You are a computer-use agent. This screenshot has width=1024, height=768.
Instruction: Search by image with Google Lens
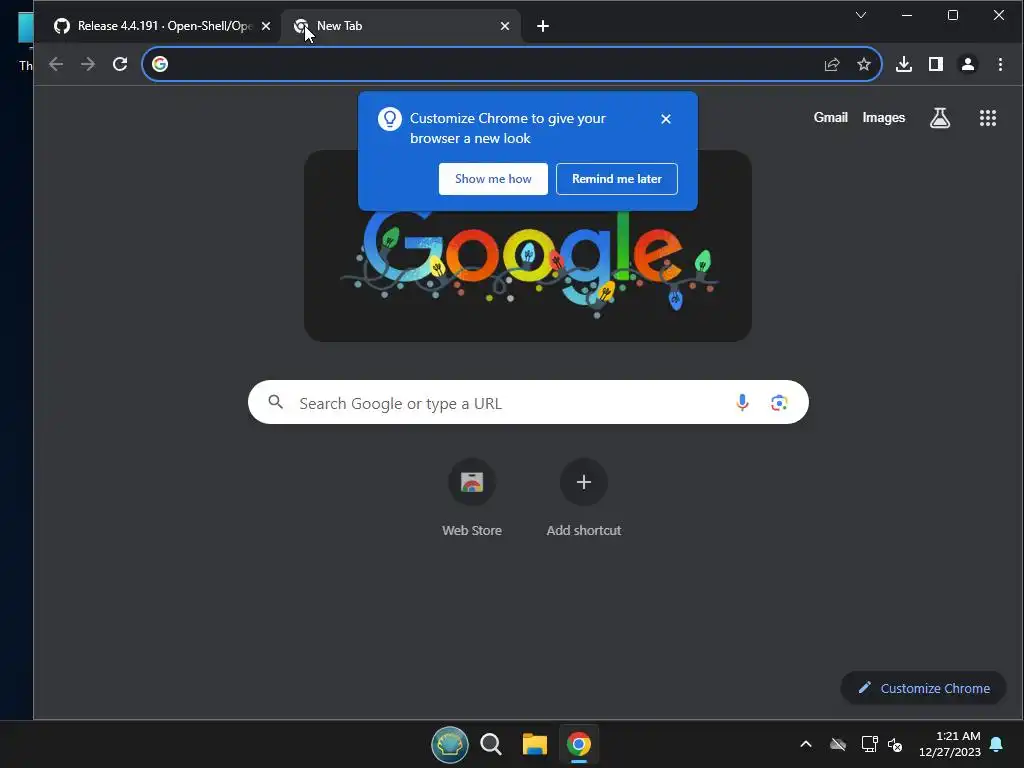[778, 402]
